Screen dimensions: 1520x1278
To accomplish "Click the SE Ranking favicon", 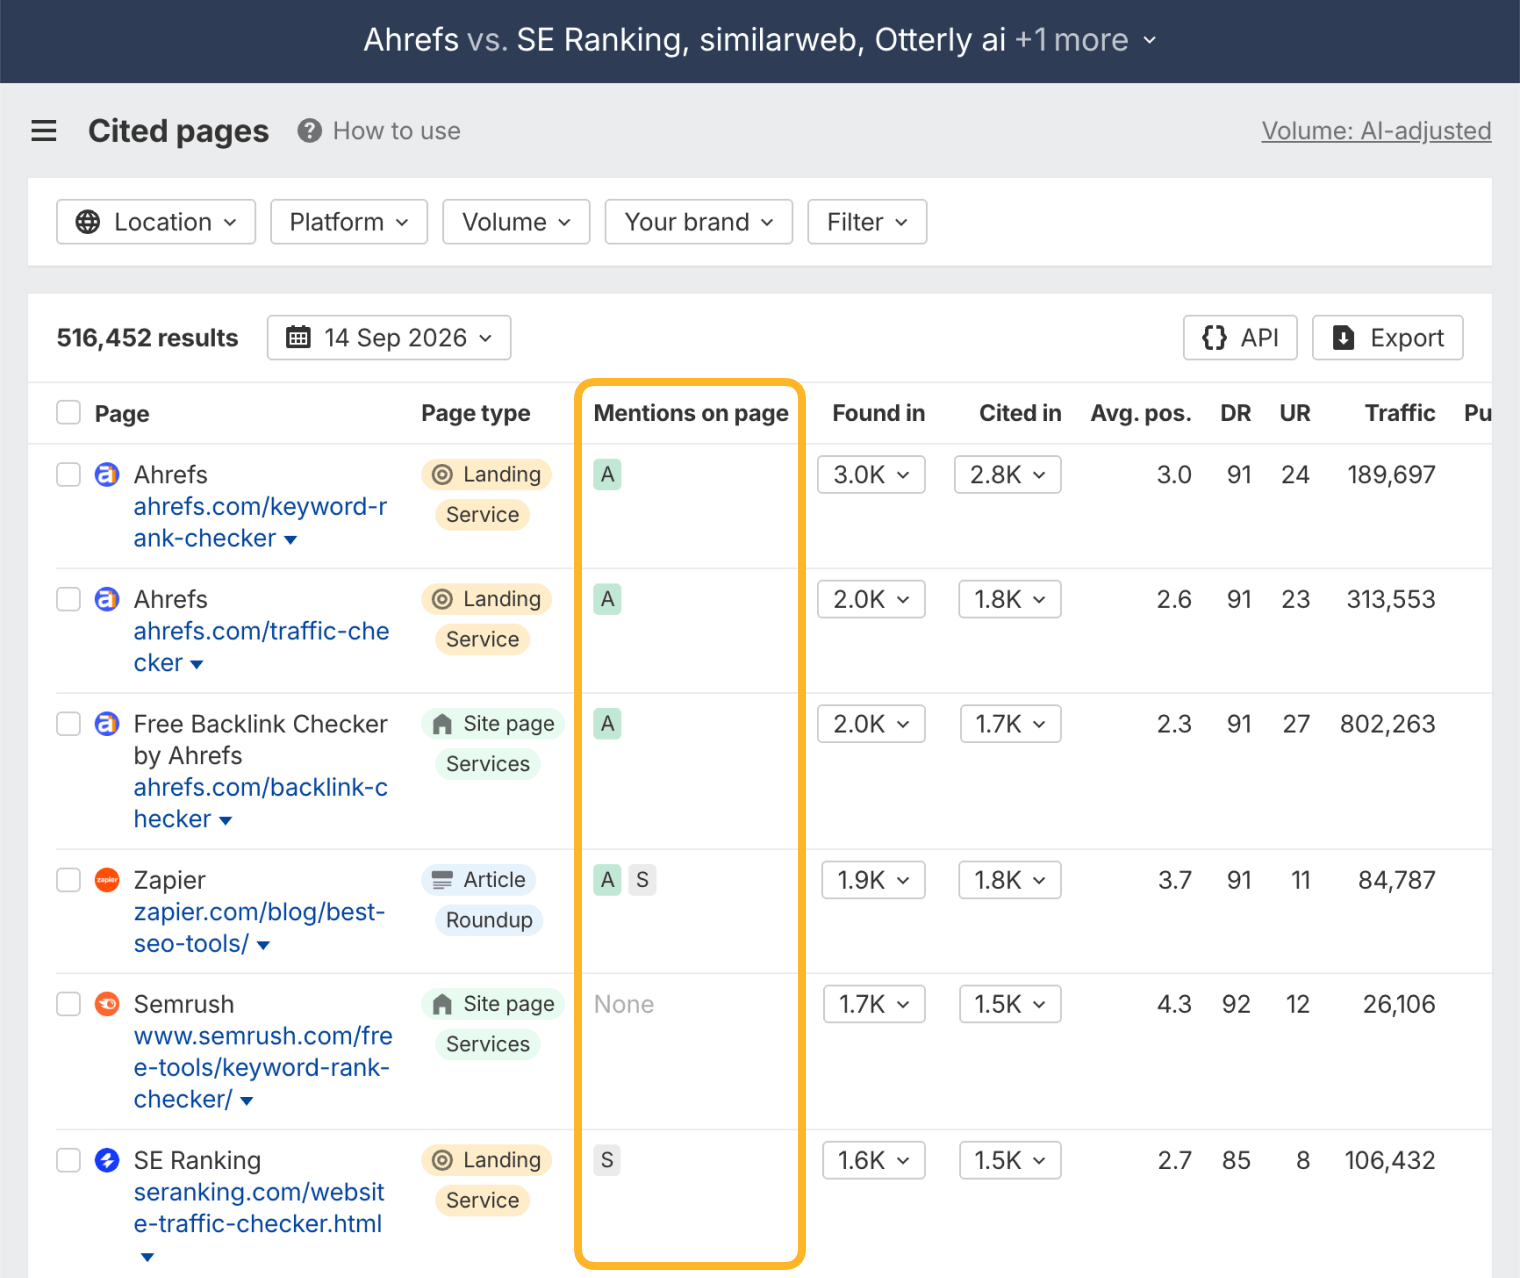I will (107, 1160).
